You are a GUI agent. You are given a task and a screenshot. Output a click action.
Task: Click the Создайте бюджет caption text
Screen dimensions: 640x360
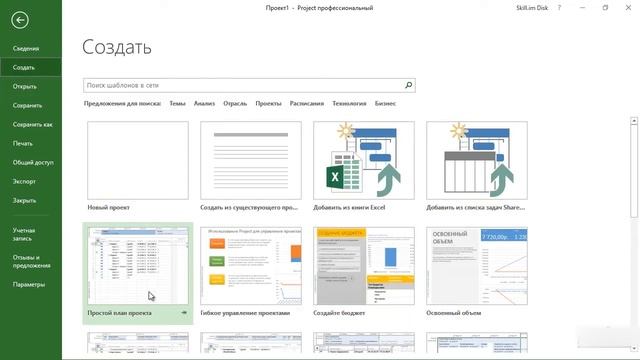coord(339,313)
